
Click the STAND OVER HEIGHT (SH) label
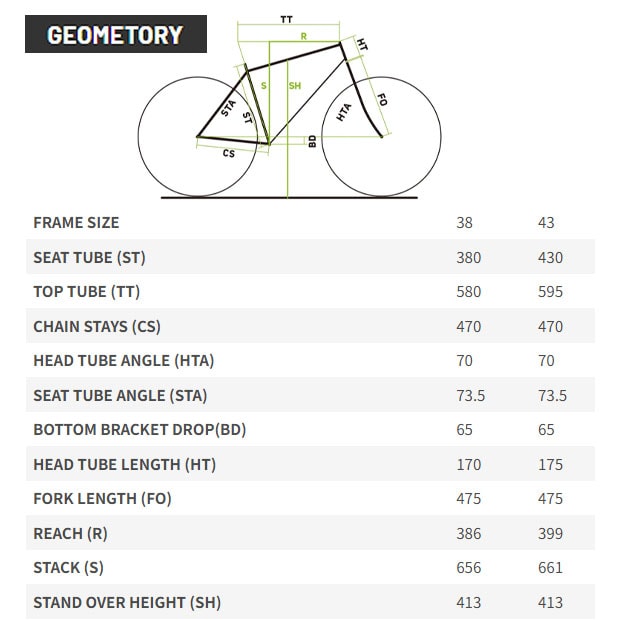pyautogui.click(x=127, y=602)
